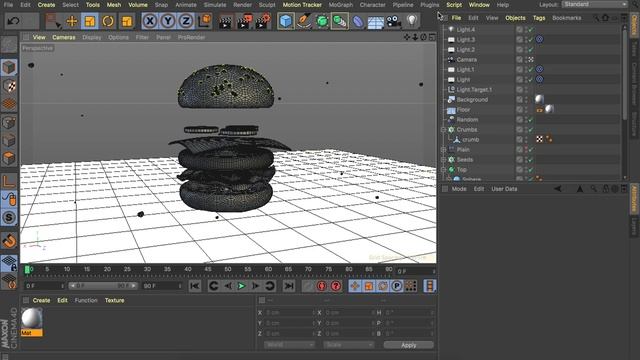Add a Light bulb object
Viewport: 640px width, 360px height.
pyautogui.click(x=412, y=21)
